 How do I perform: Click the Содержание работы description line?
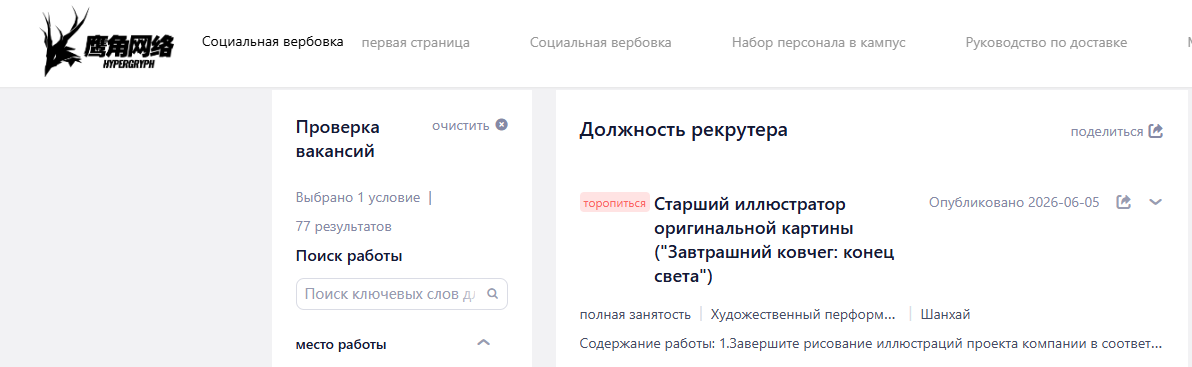pos(870,343)
